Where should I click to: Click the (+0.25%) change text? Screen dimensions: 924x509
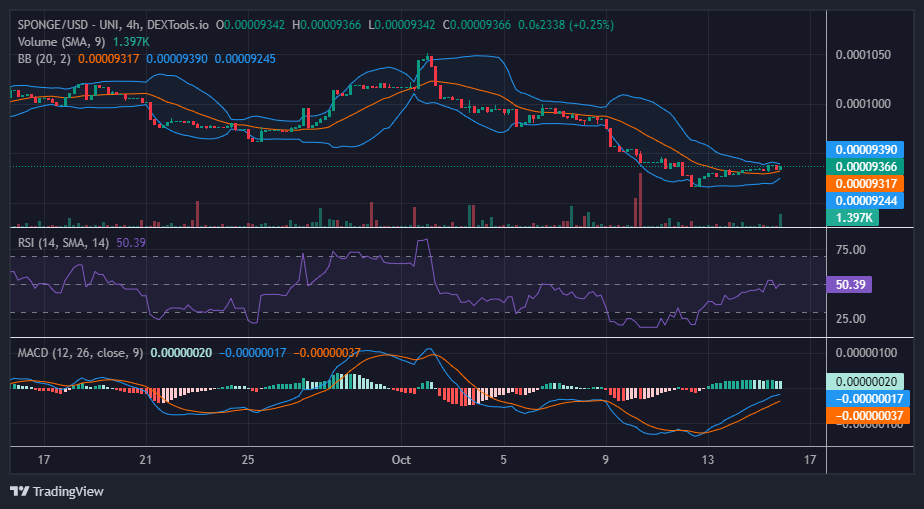point(591,25)
